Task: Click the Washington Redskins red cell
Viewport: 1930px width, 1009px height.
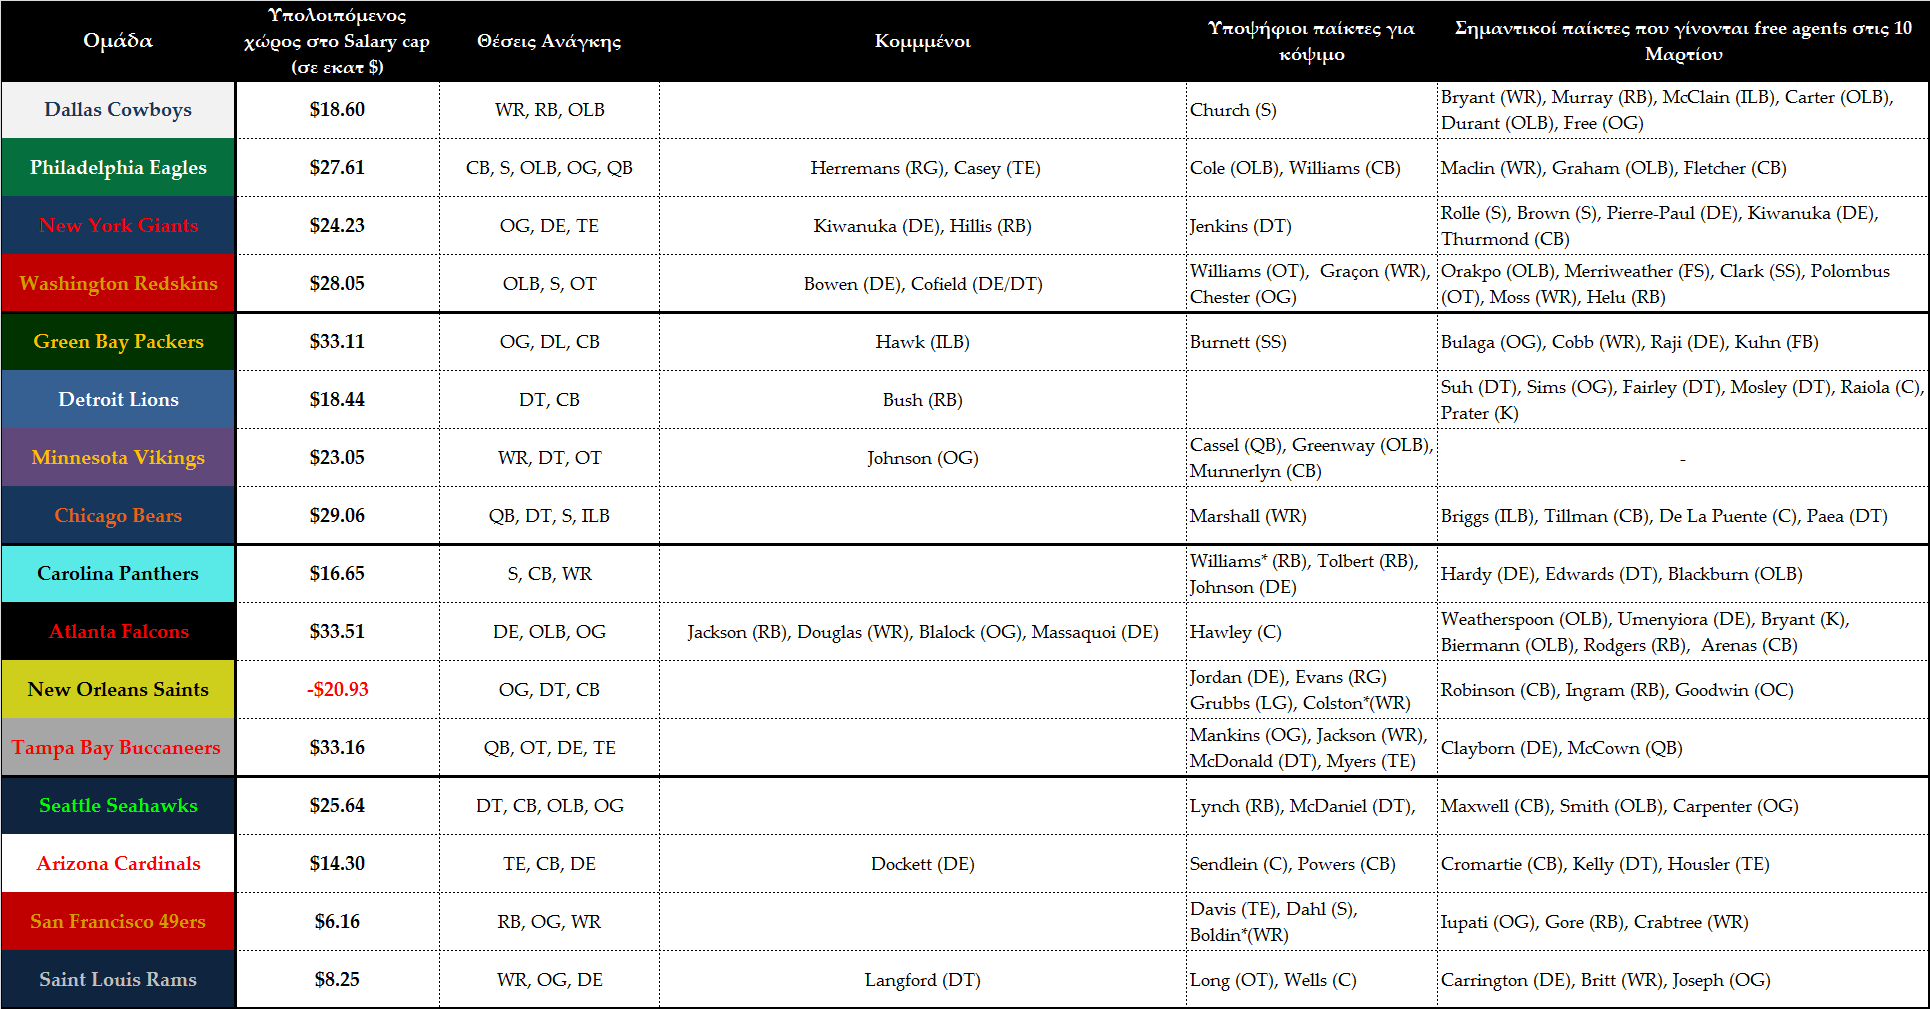Action: point(118,284)
